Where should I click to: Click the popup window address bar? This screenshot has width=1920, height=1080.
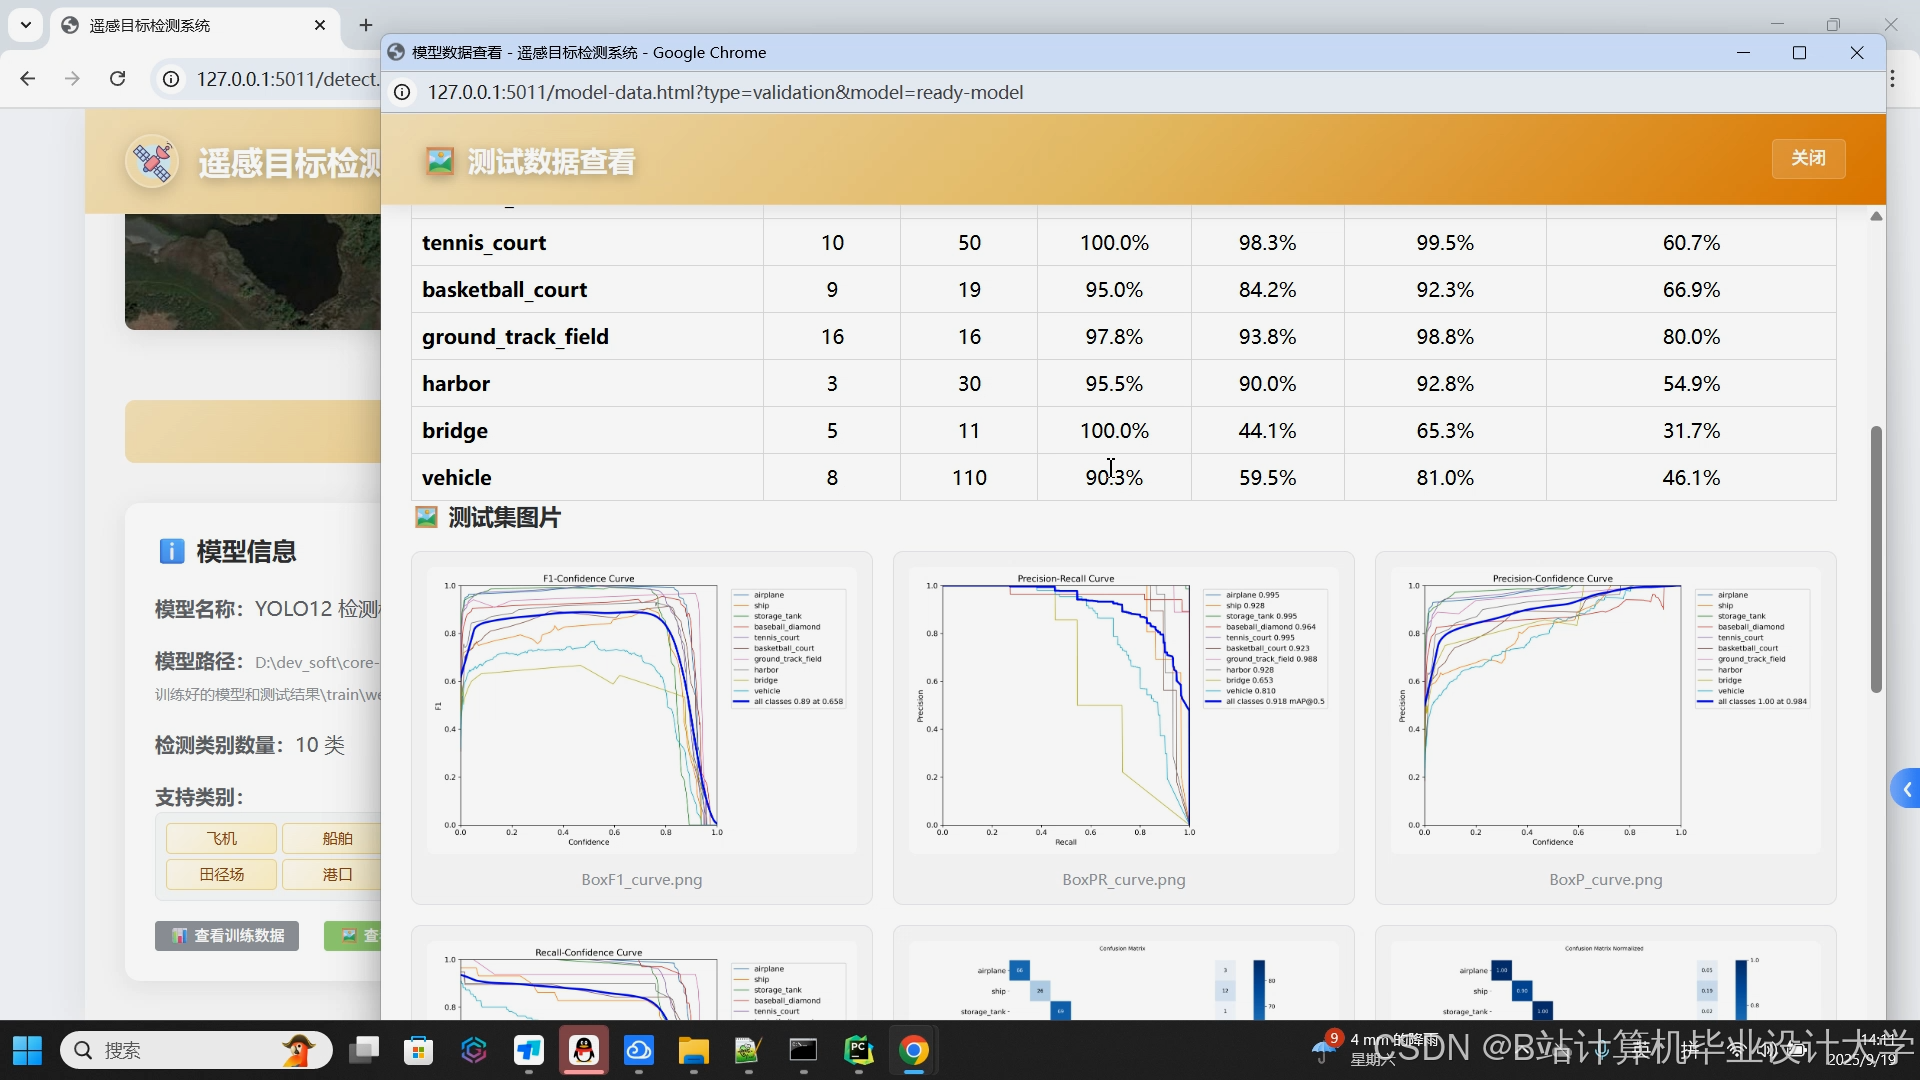(725, 92)
